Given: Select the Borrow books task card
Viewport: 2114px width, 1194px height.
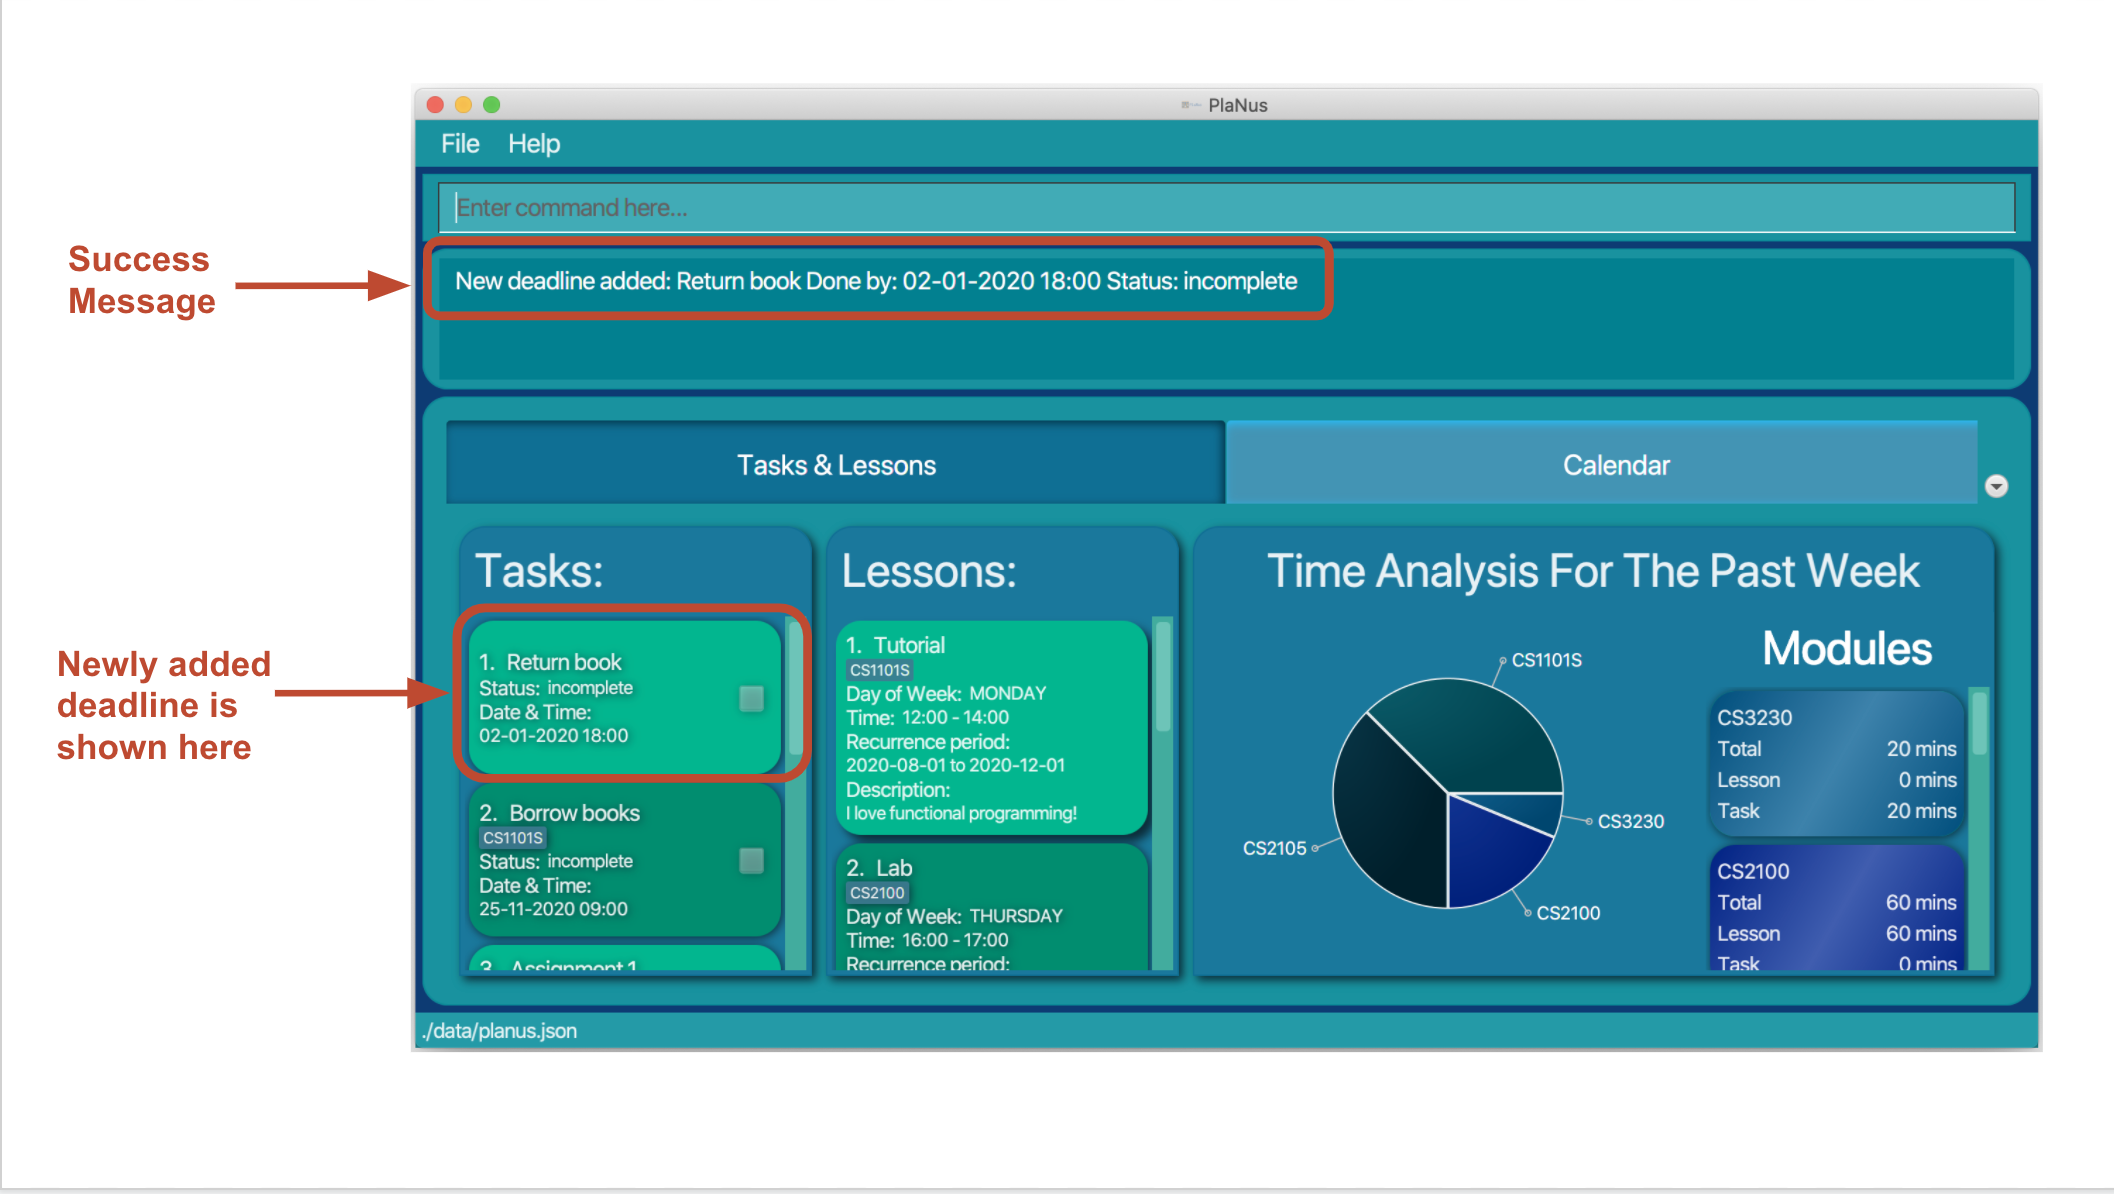Looking at the screenshot, I should [x=624, y=860].
